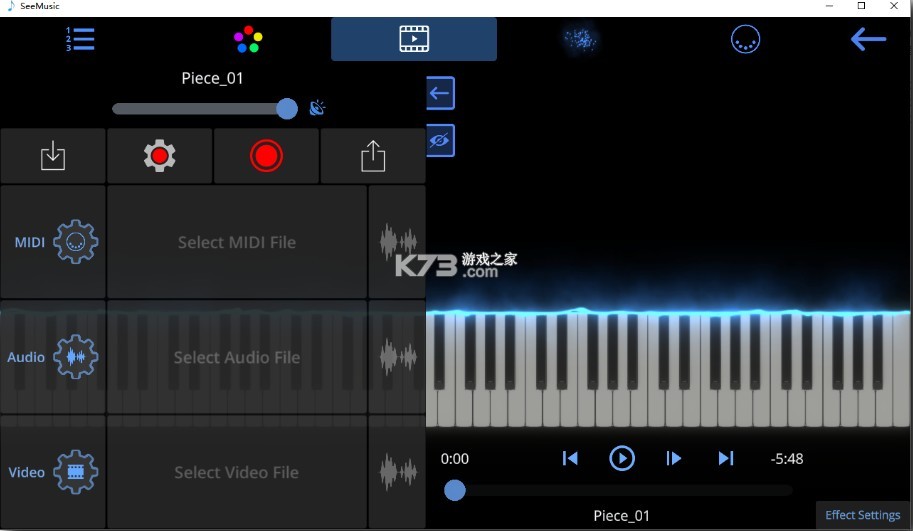Open MIDI settings gear icon
The image size is (913, 531).
pyautogui.click(x=76, y=242)
